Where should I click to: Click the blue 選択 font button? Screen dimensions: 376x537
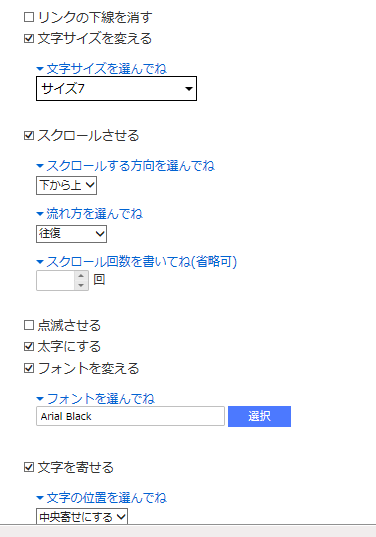(x=259, y=416)
